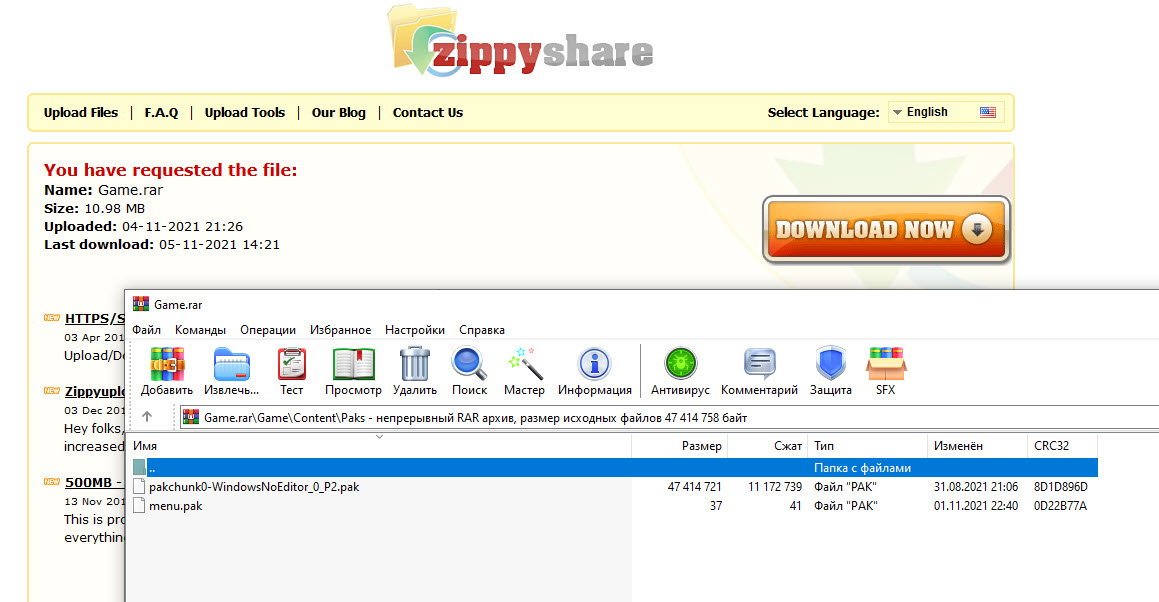Select the menu.pak file row

[175, 506]
